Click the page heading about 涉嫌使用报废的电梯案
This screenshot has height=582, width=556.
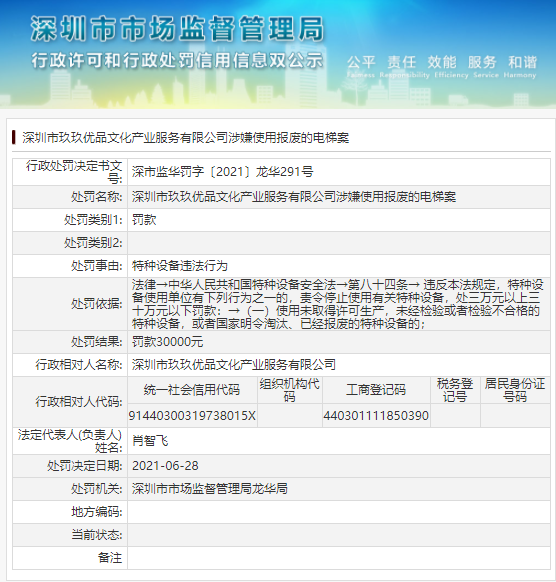185,138
